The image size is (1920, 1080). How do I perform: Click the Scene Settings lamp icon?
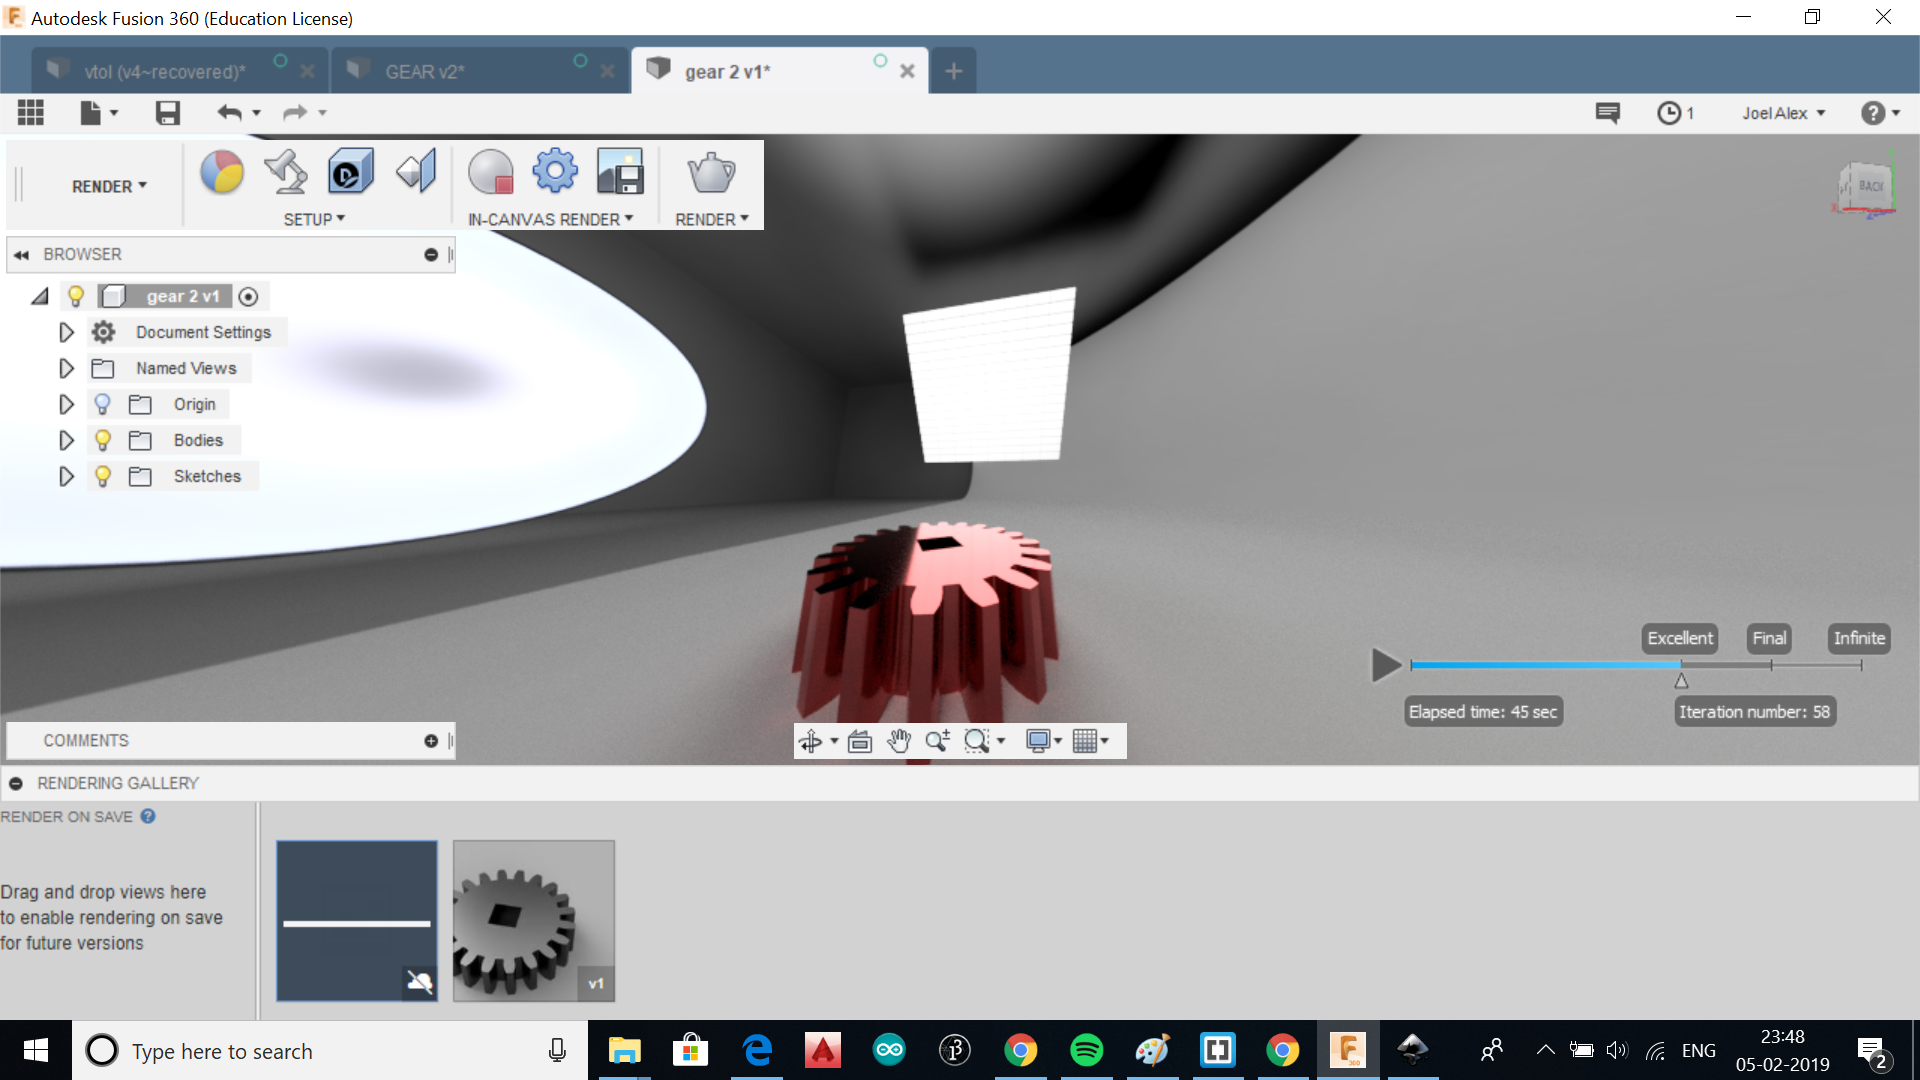pyautogui.click(x=285, y=172)
